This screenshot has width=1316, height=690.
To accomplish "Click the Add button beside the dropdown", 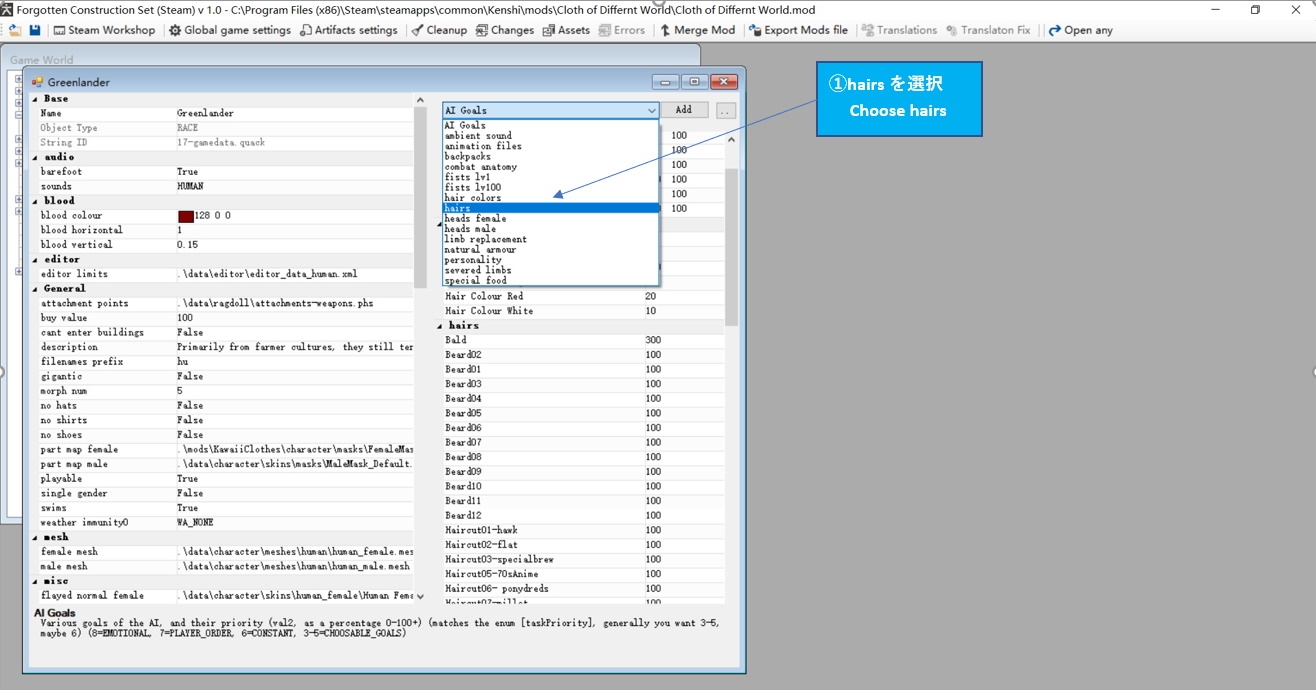I will (683, 110).
